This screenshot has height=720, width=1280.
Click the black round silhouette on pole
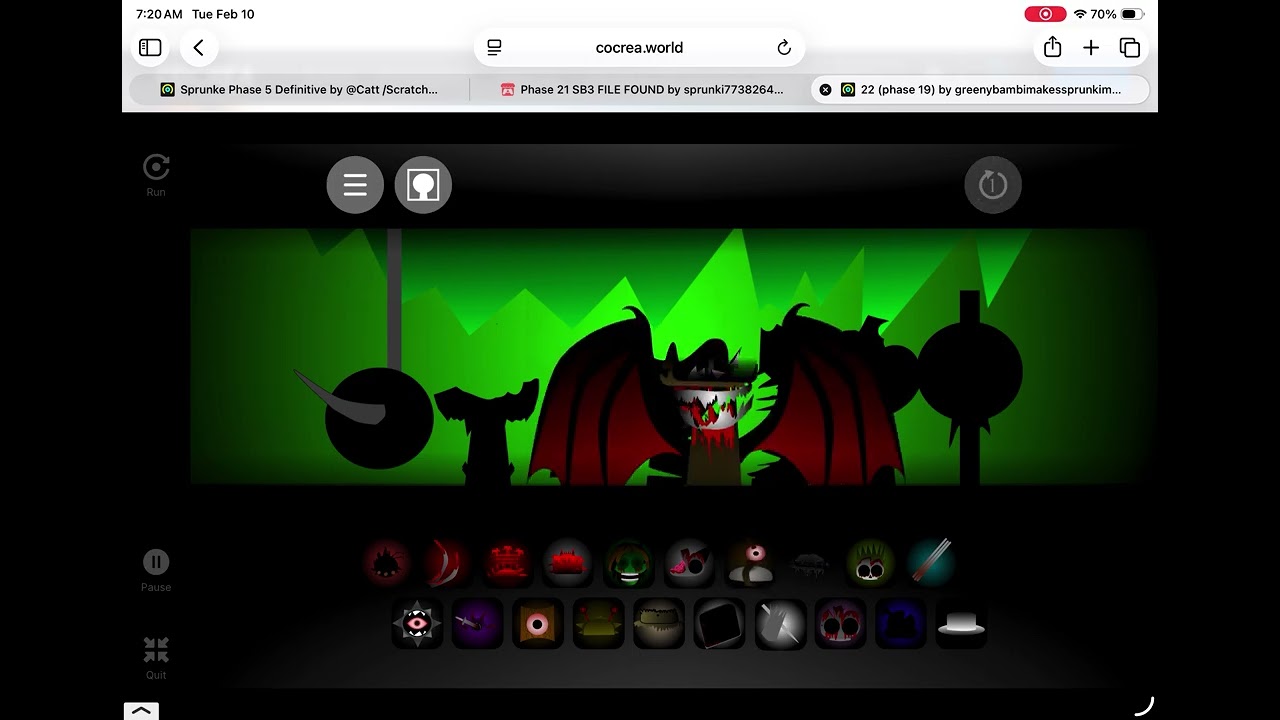tap(969, 371)
